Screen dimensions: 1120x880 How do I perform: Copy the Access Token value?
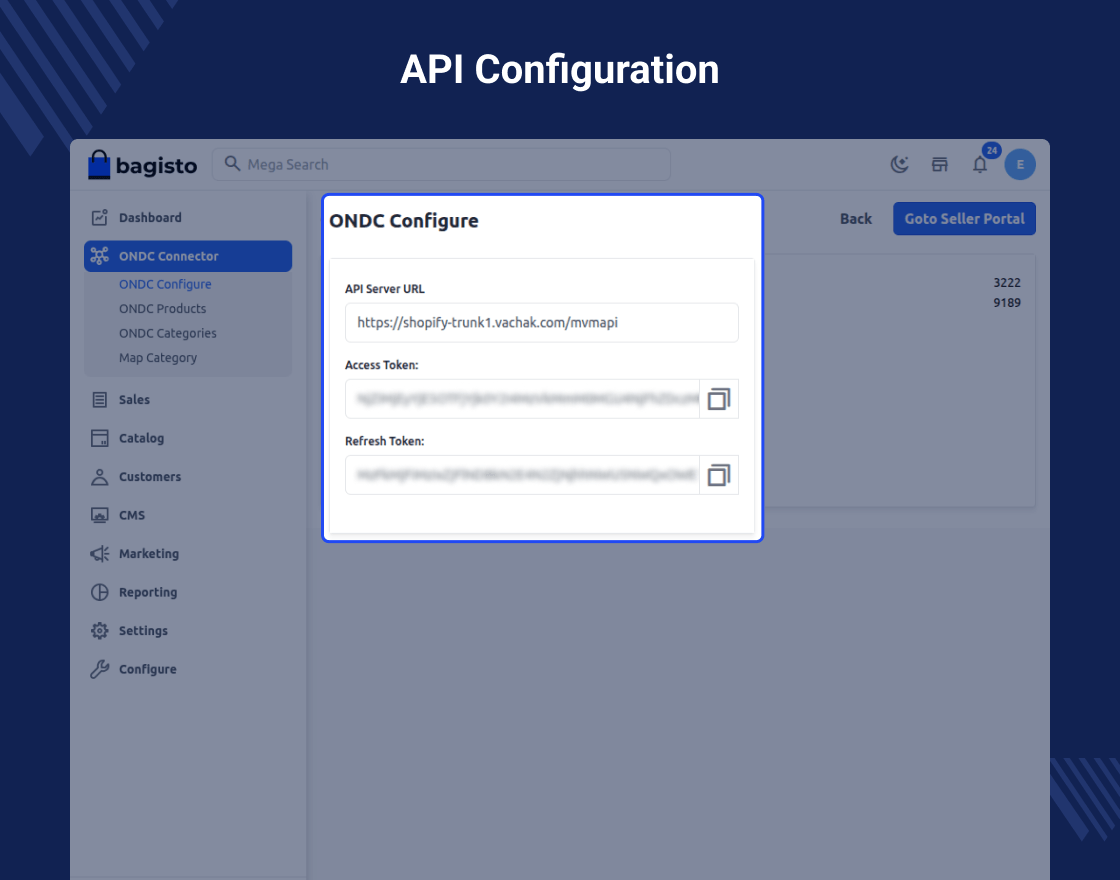[718, 399]
